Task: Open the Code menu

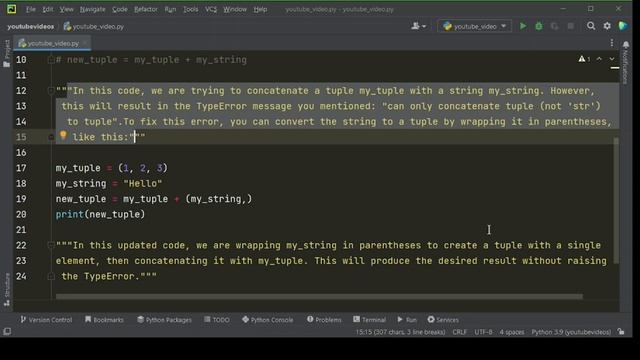Action: (x=120, y=9)
